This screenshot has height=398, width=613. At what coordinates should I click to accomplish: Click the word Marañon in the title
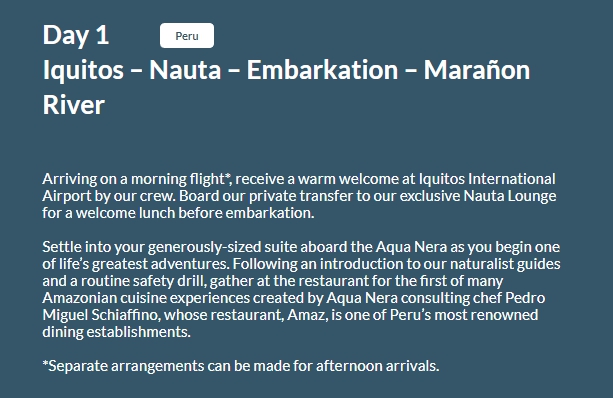477,70
